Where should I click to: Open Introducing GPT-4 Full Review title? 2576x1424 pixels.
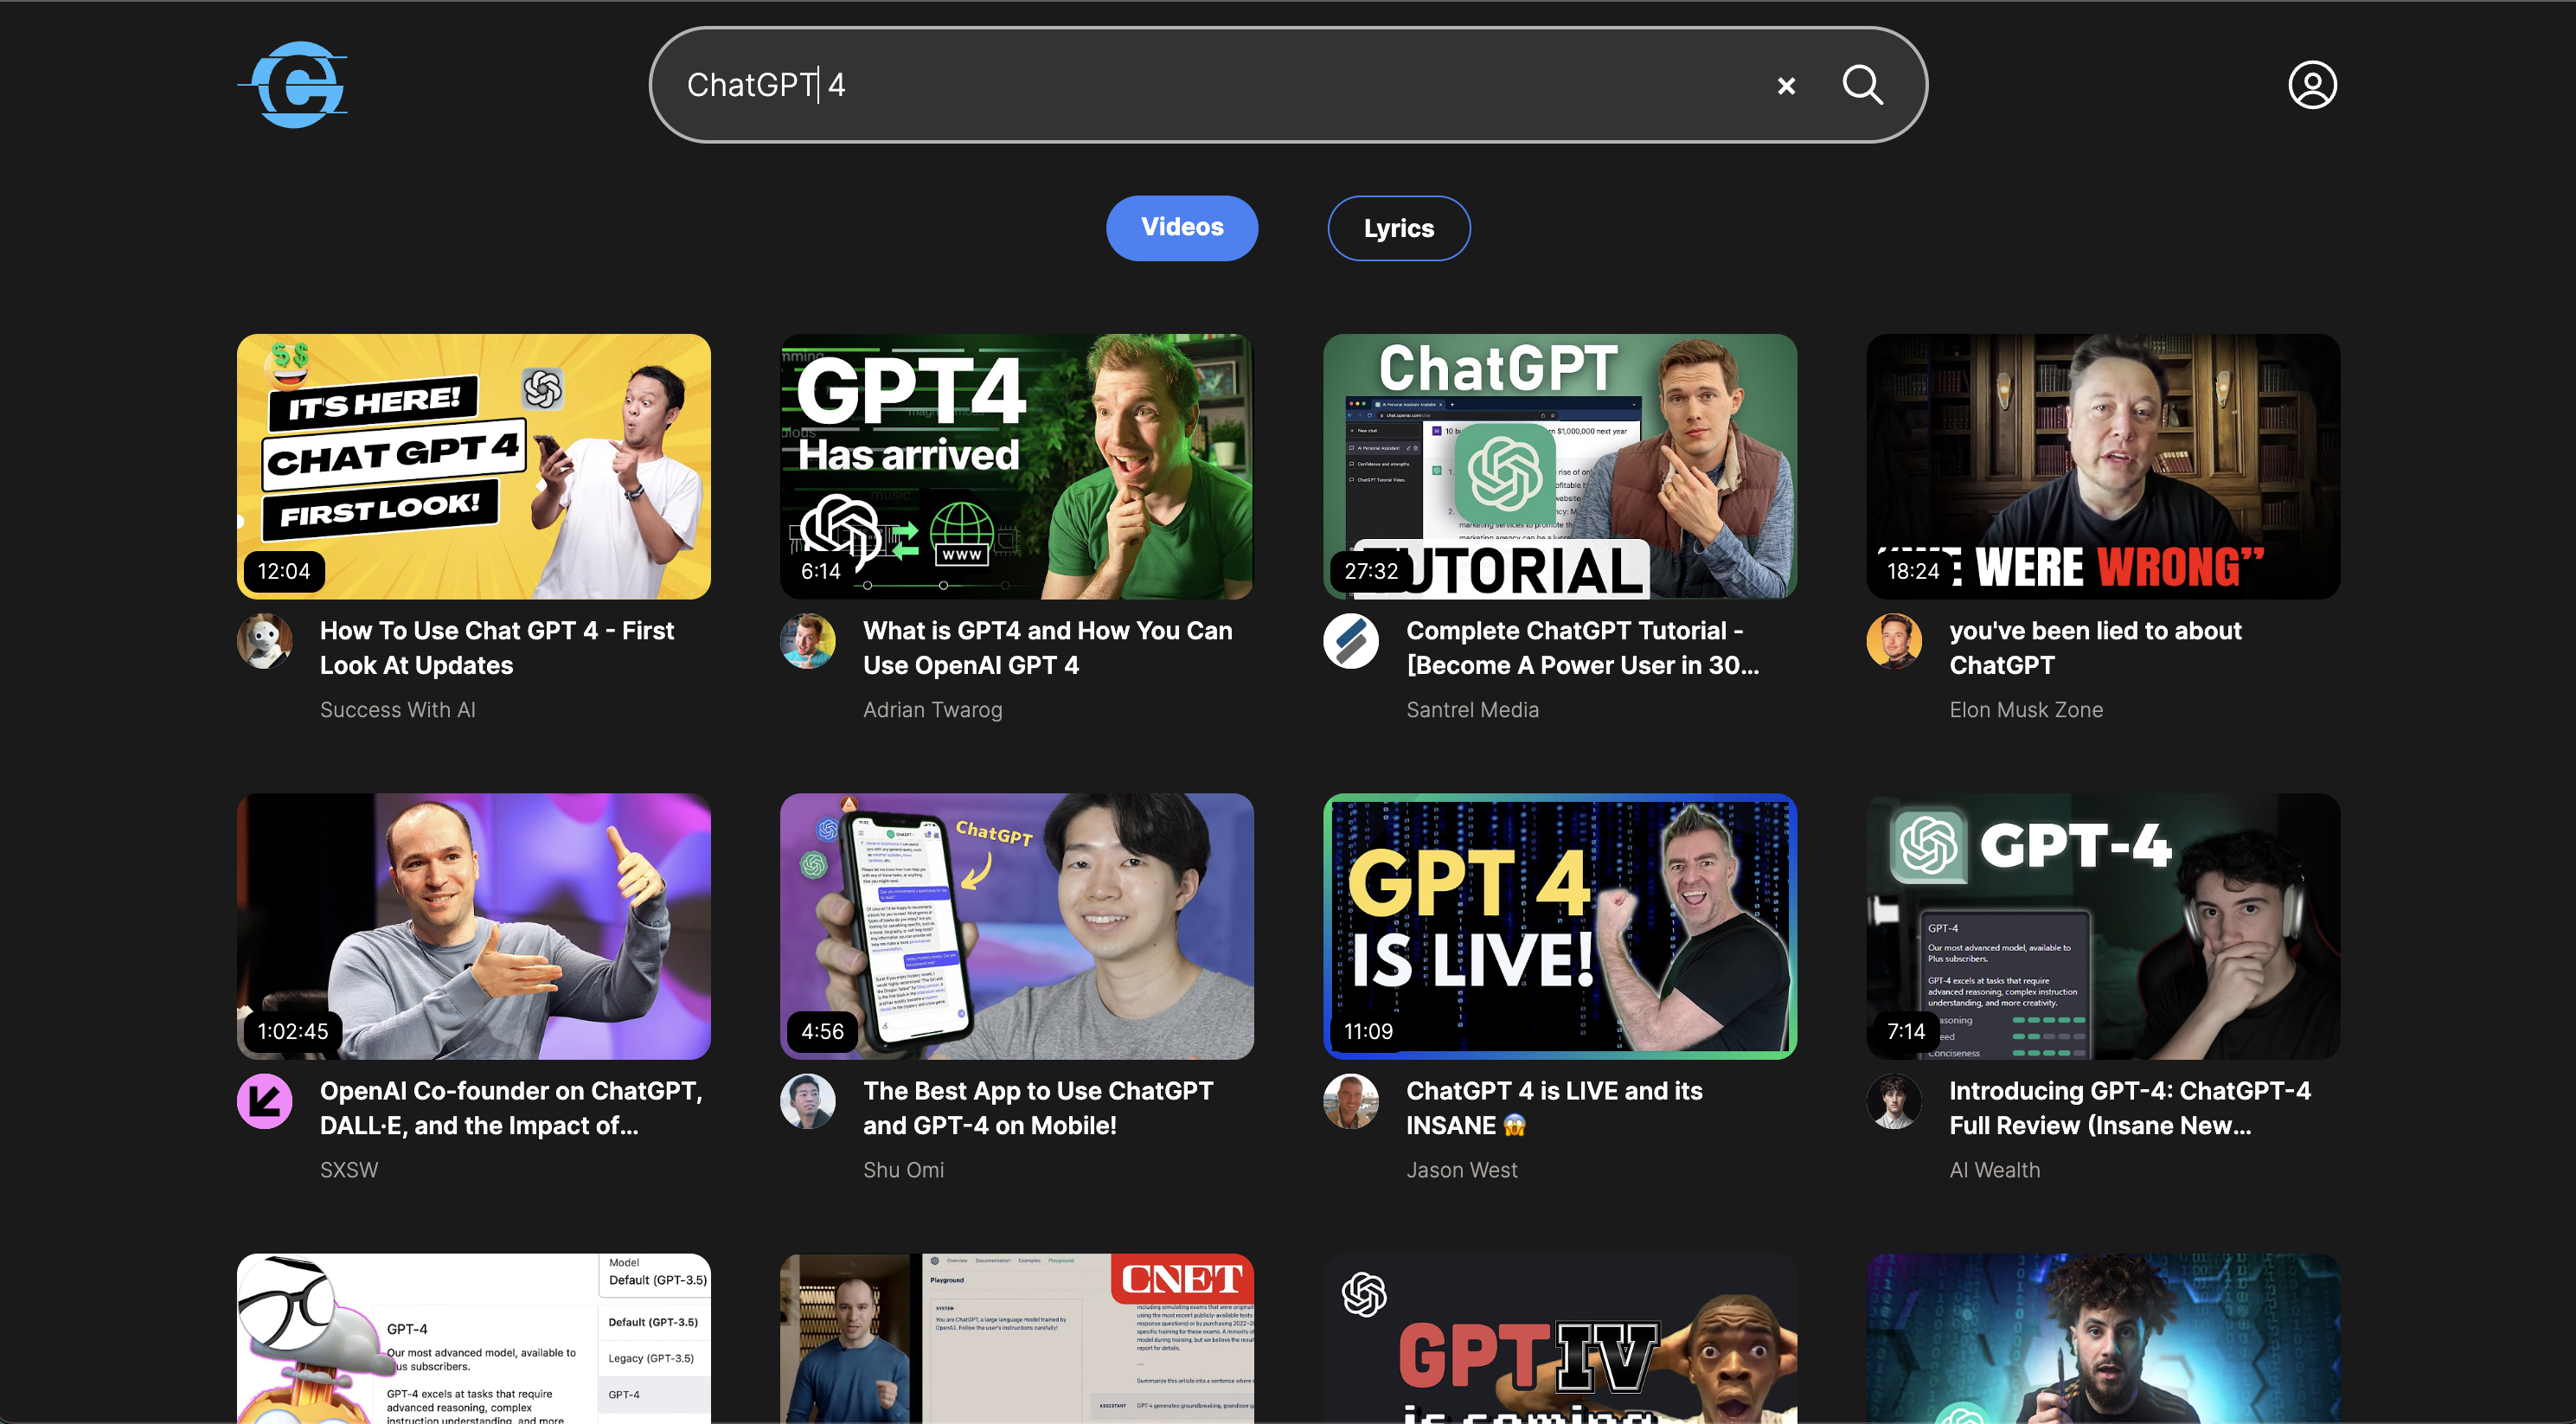2130,1108
